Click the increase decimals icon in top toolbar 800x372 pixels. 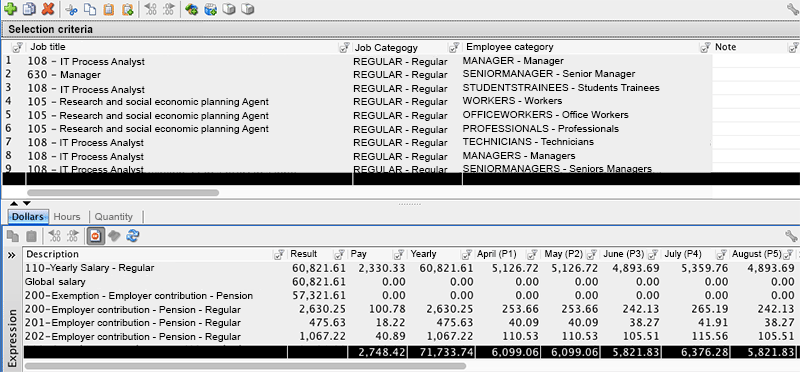tap(169, 9)
